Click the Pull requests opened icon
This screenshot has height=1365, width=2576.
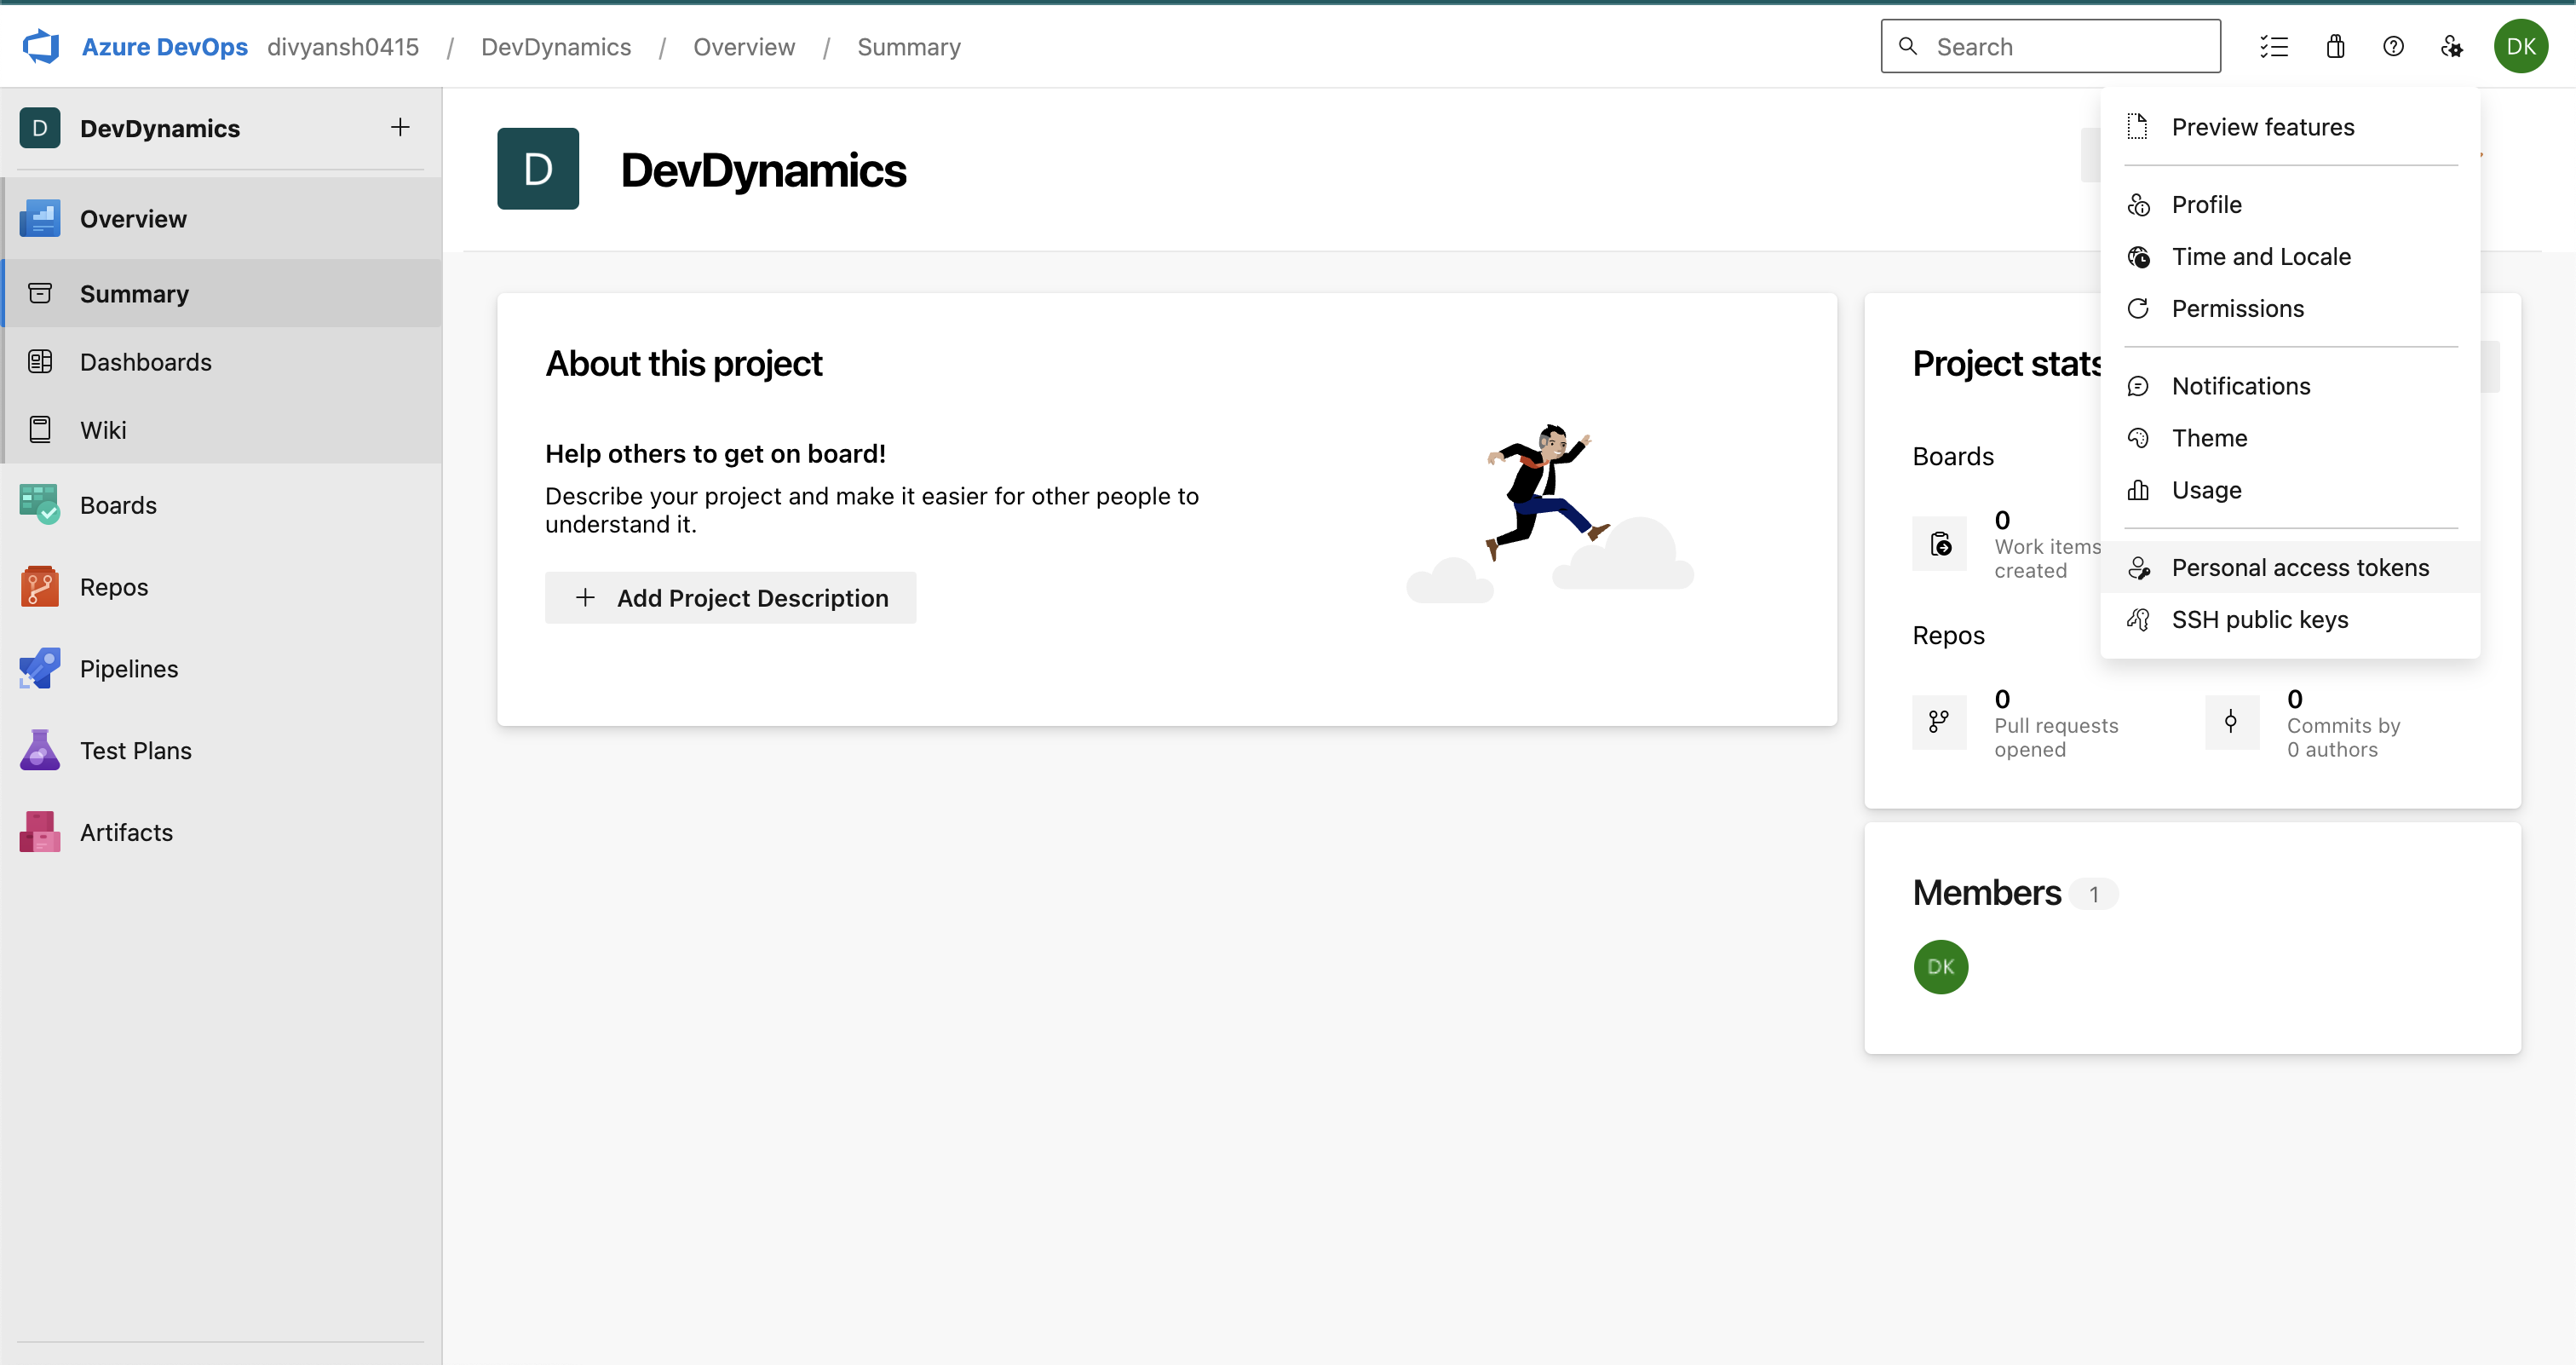click(x=1940, y=722)
